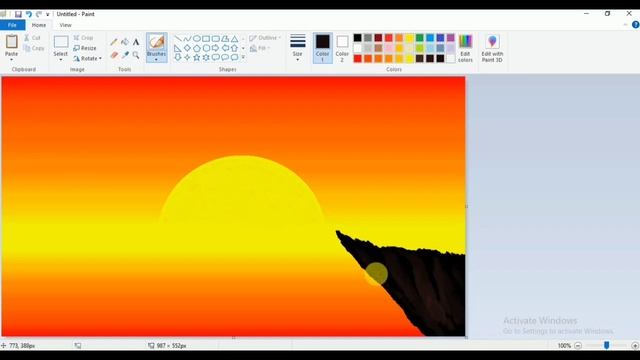The width and height of the screenshot is (640, 360).
Task: Click the Brushes tool icon
Action: [x=157, y=42]
